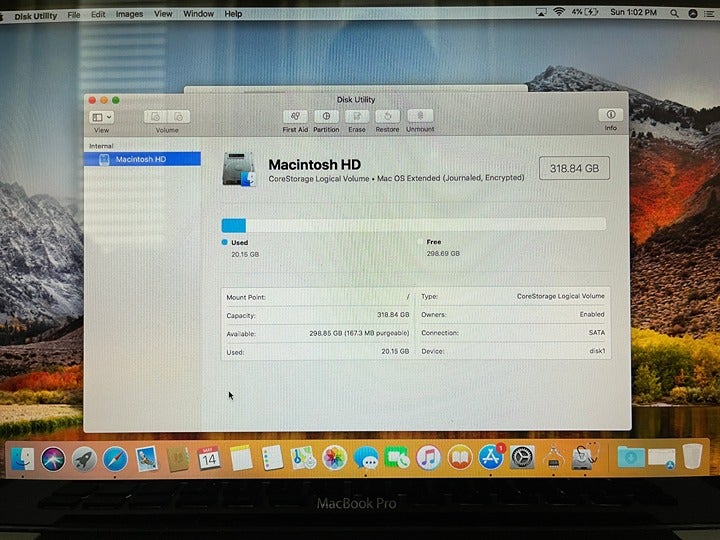Launch Siri from the dock
The image size is (720, 540).
coord(53,459)
